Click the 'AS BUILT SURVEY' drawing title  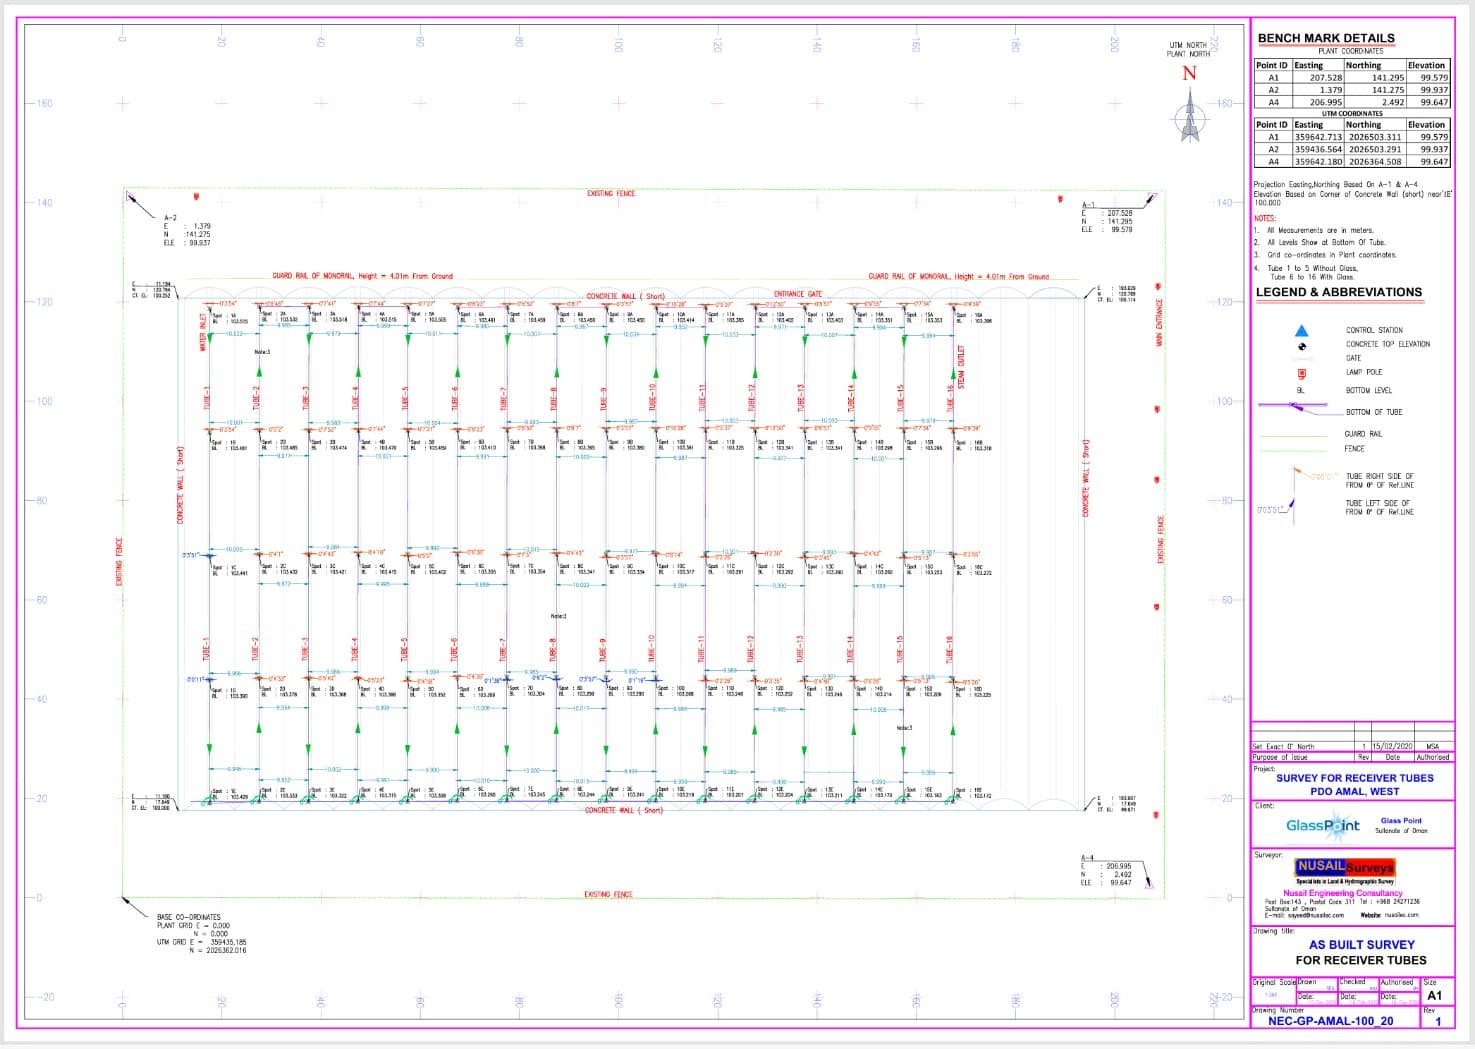pos(1361,944)
